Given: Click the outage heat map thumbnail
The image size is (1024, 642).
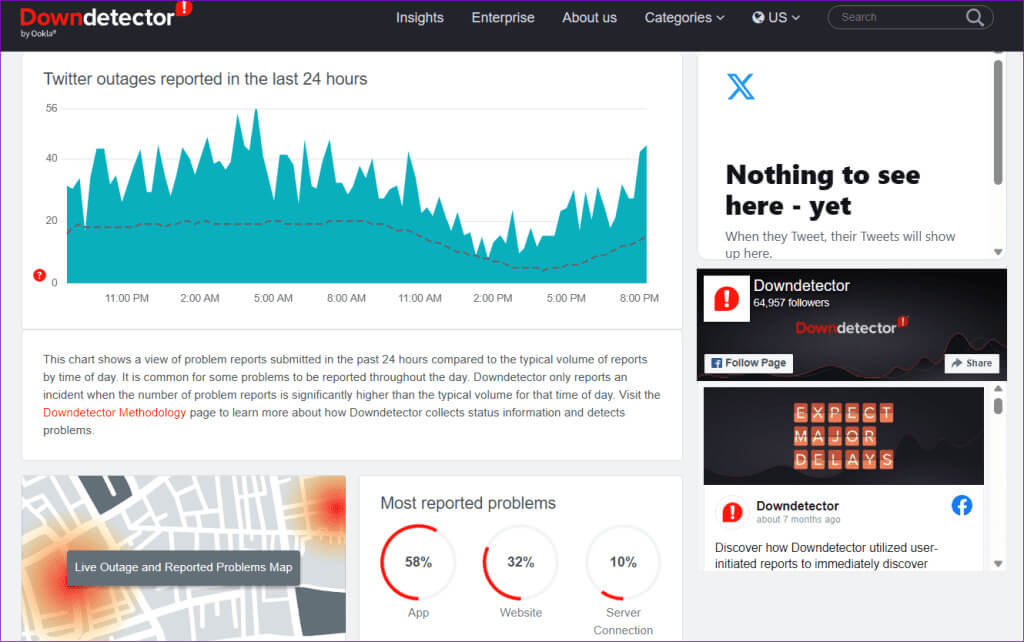Looking at the screenshot, I should [184, 558].
